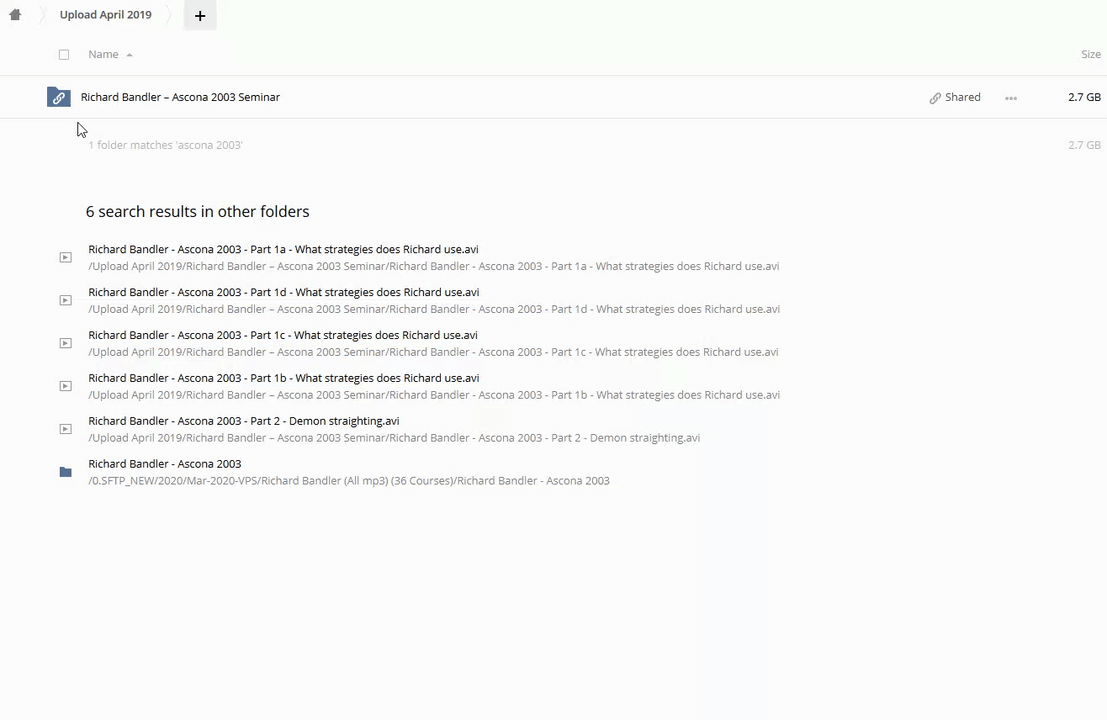Open Part 2 Demon straighting video result

click(243, 421)
